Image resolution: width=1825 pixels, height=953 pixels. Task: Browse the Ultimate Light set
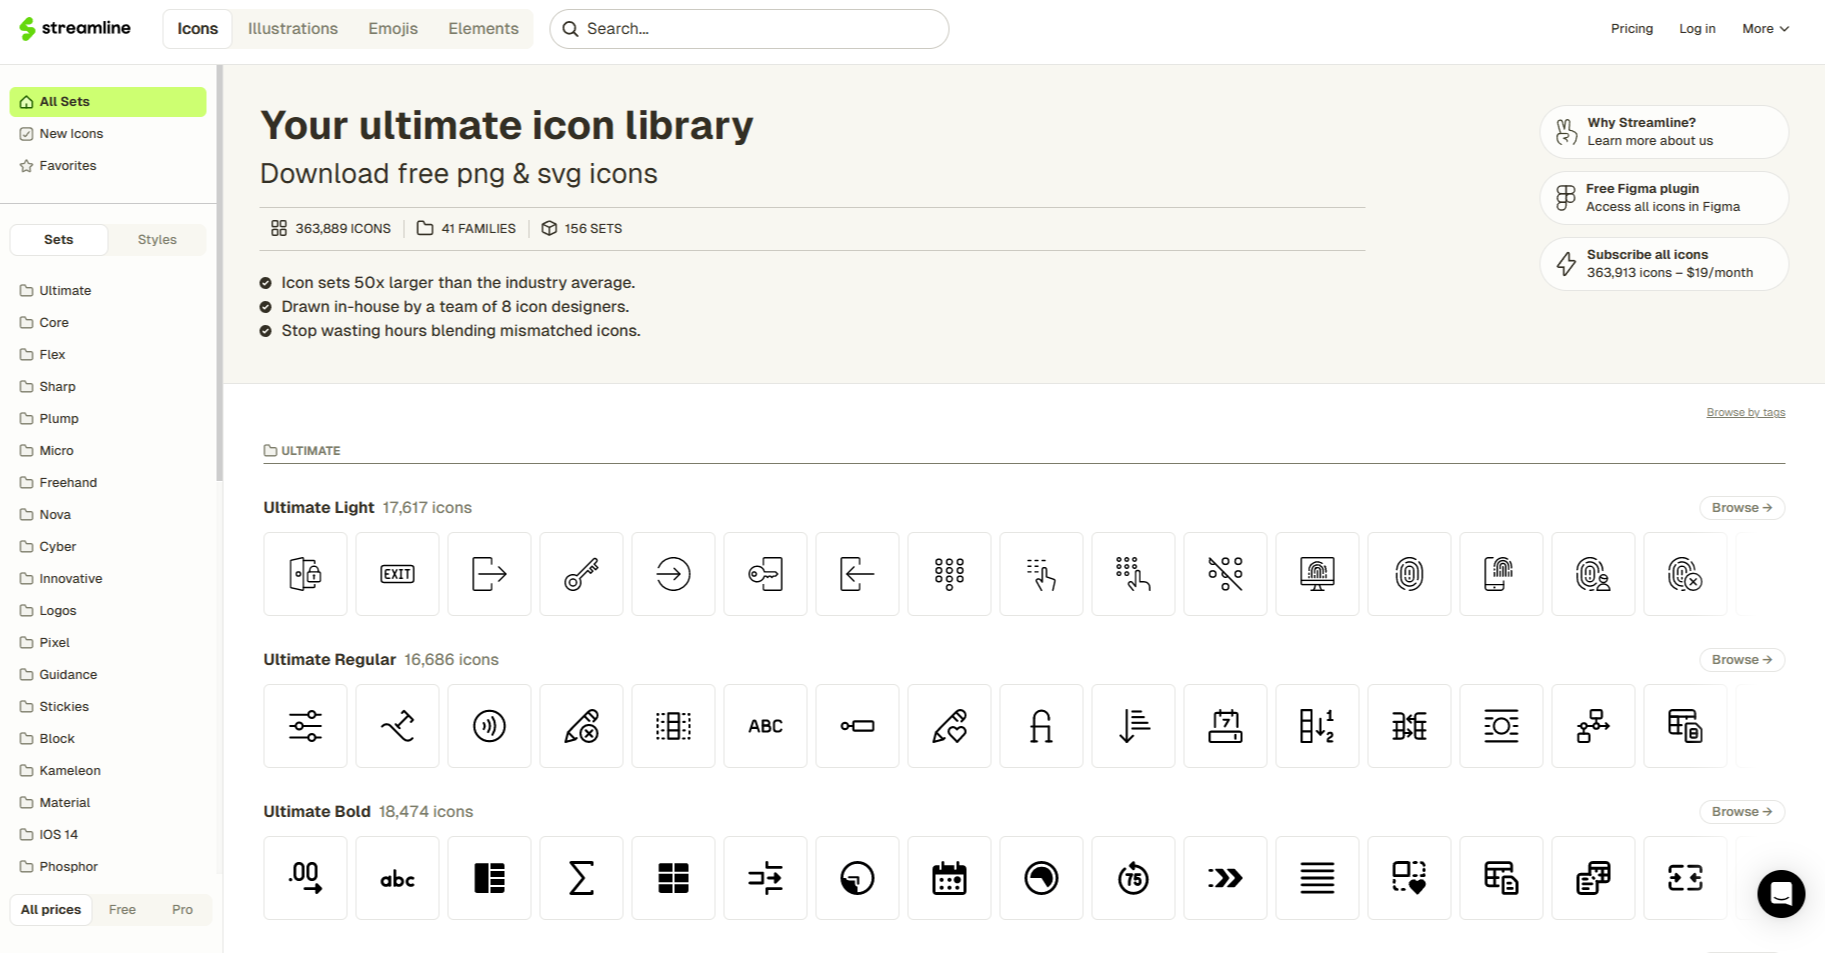click(1742, 508)
